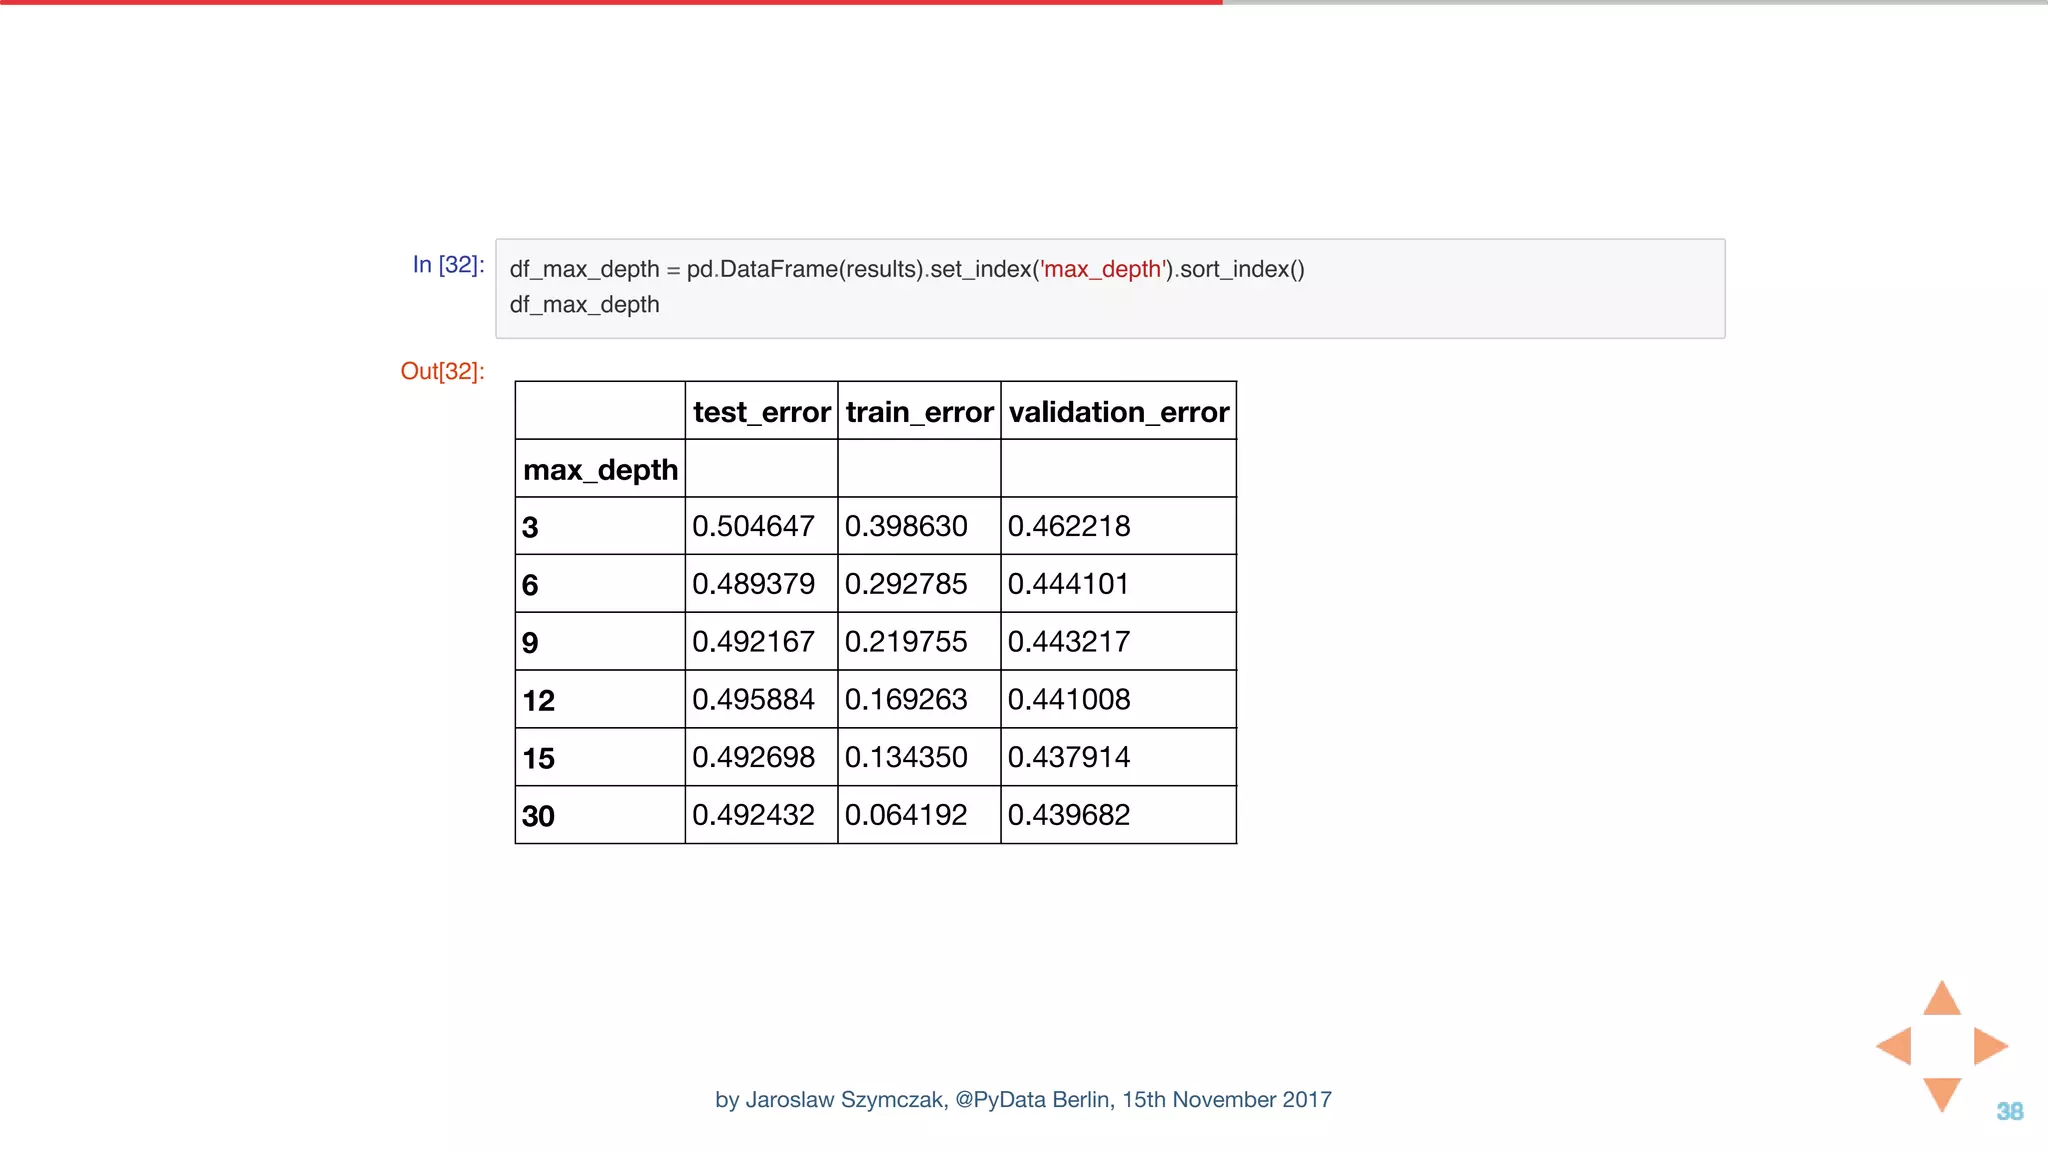Click the max_depth row label 9

pos(530,642)
